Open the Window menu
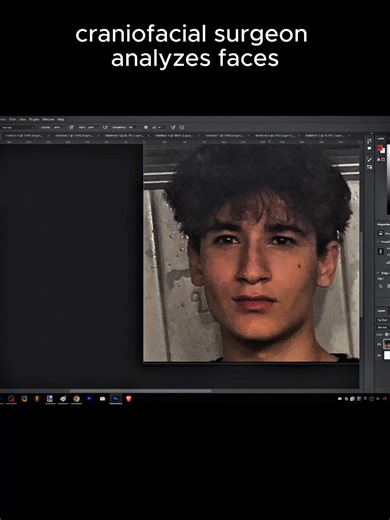 48,119
